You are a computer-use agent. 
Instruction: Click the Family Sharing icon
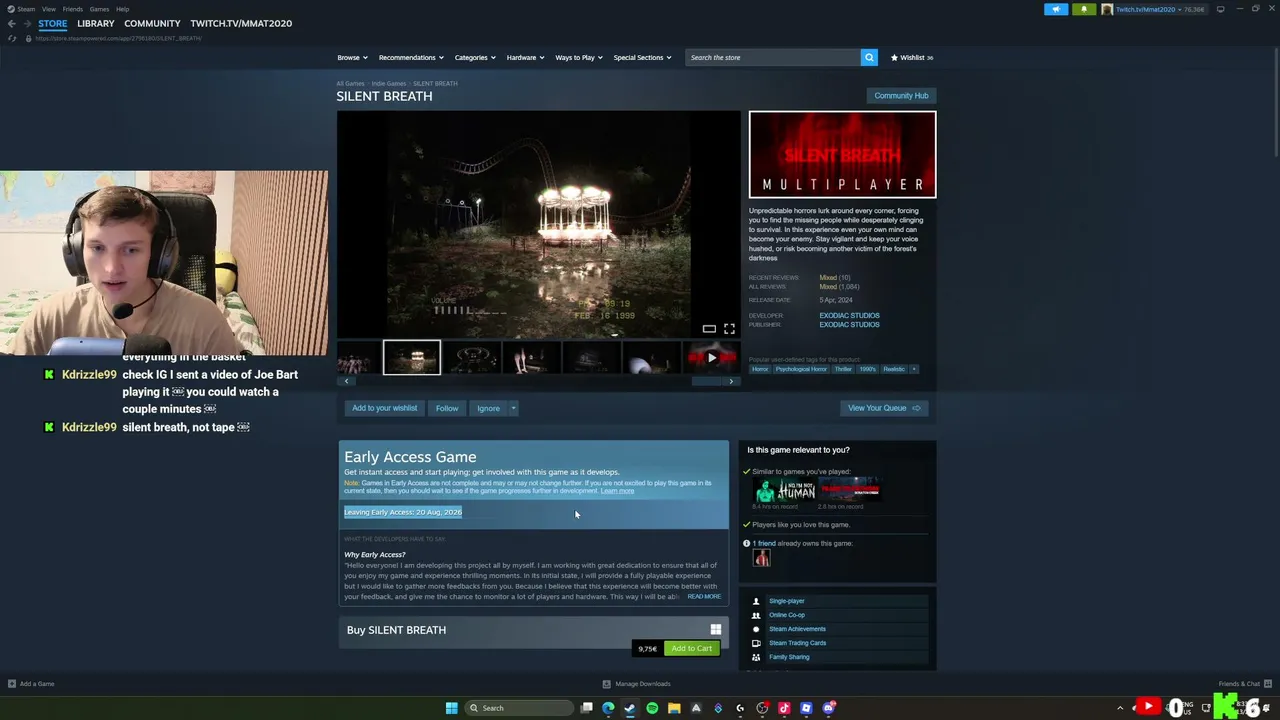pyautogui.click(x=756, y=657)
